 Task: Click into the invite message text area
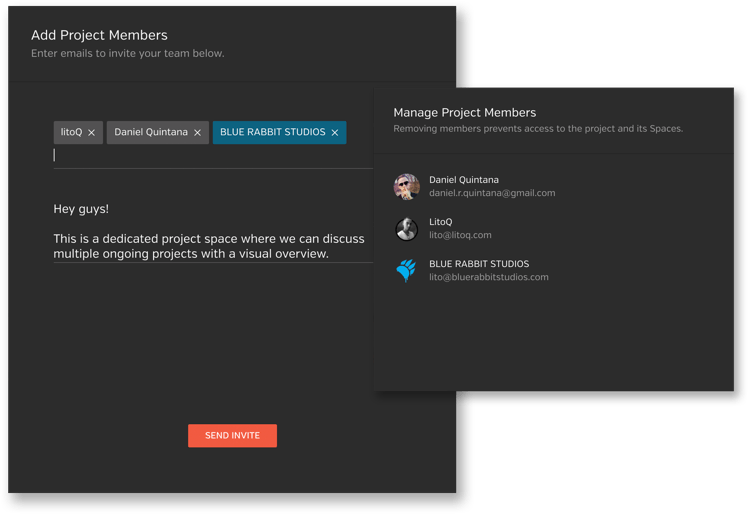(x=213, y=231)
